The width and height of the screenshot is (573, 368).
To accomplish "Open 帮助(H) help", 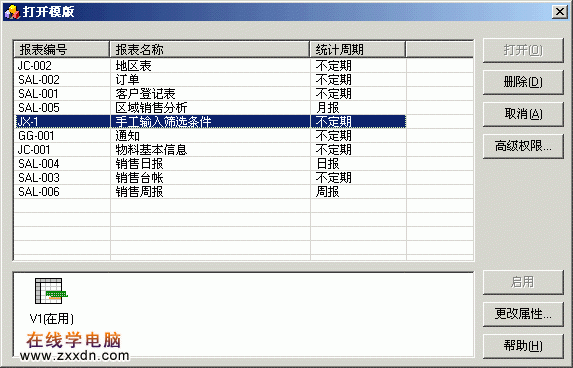I will [x=523, y=346].
